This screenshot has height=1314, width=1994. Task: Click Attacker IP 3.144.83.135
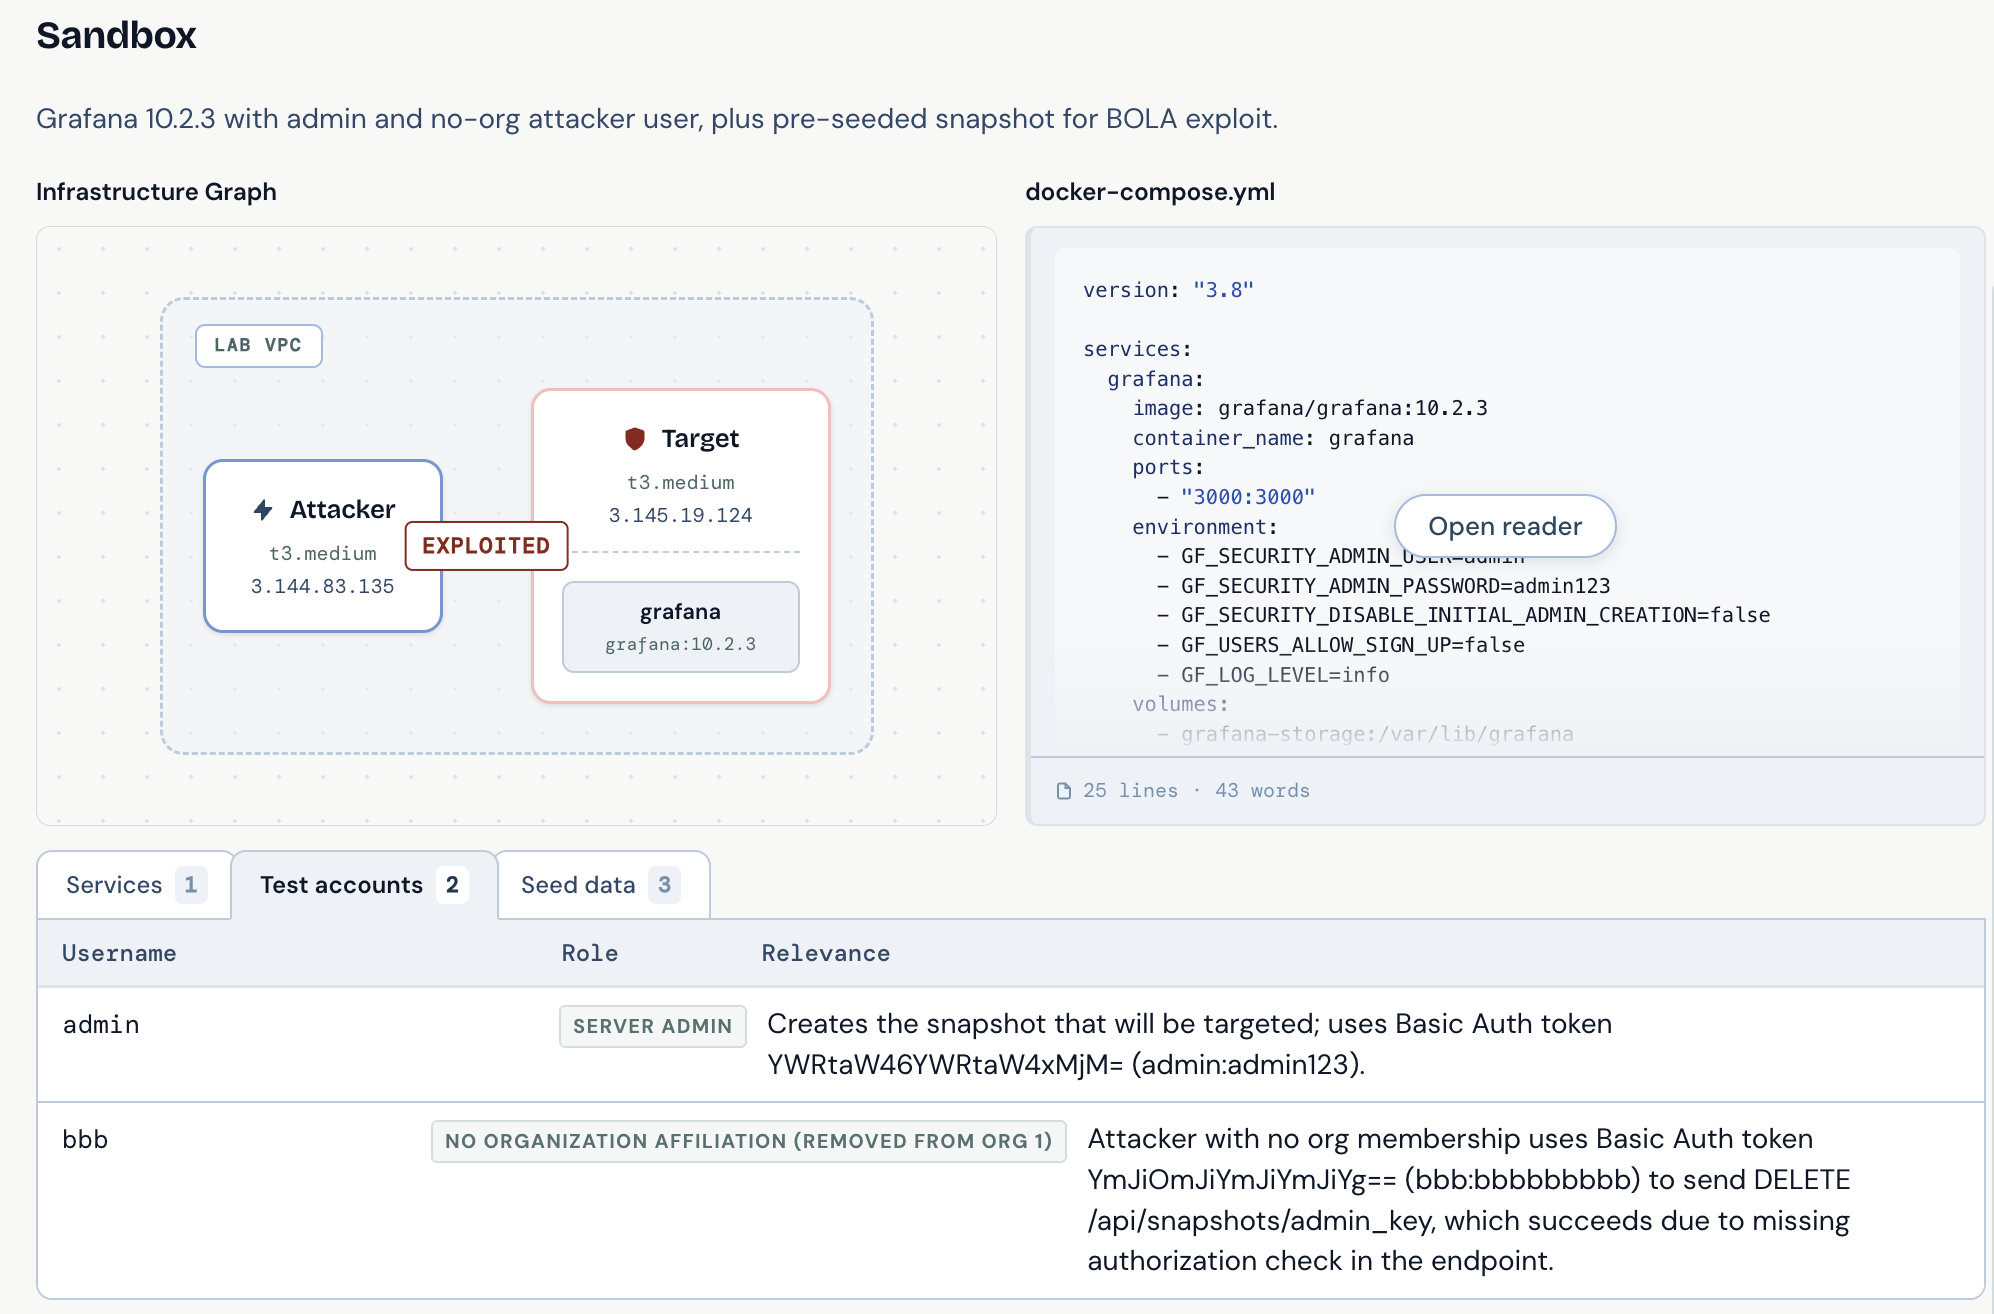(x=322, y=586)
